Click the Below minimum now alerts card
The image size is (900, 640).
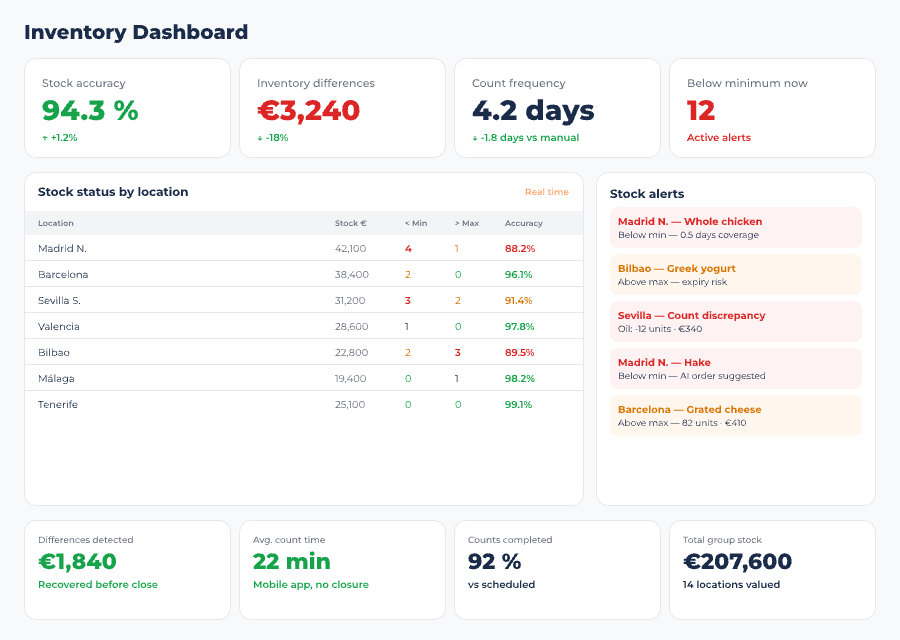coord(771,107)
